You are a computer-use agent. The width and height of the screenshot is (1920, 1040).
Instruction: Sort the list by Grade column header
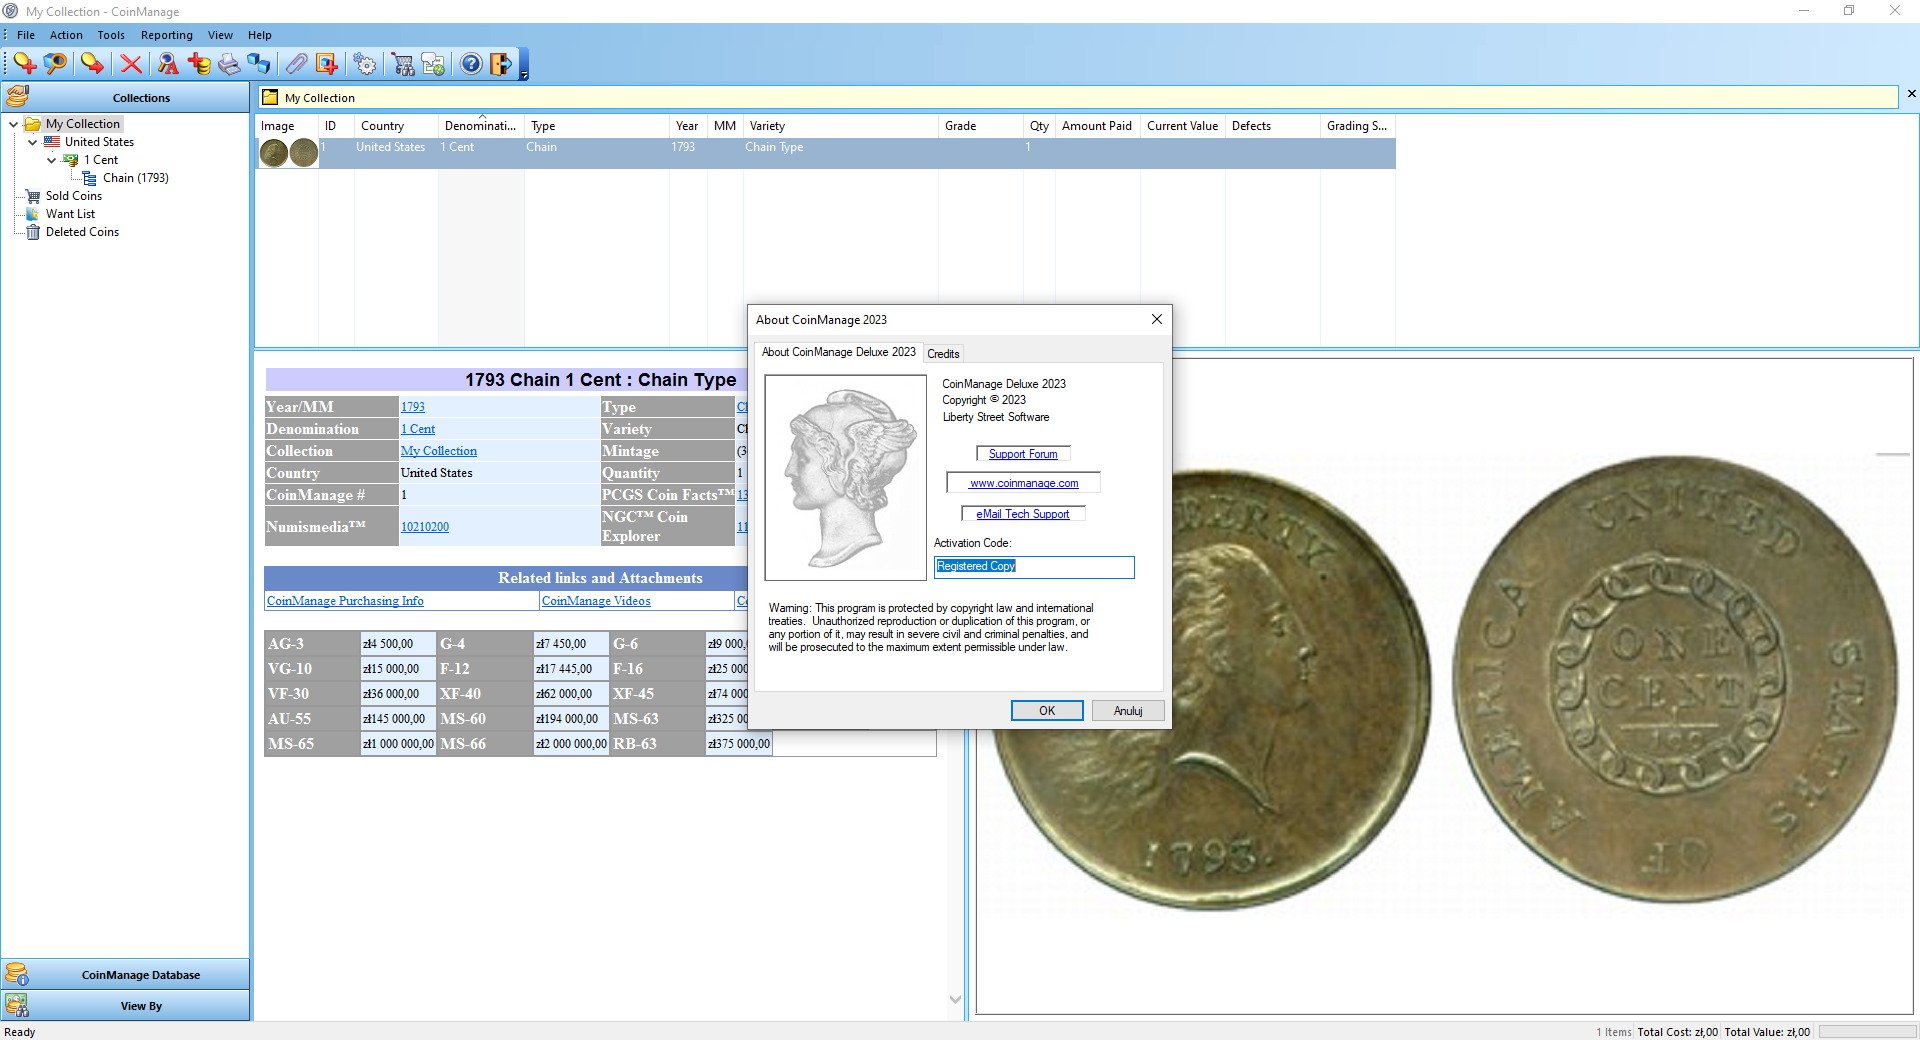(981, 126)
